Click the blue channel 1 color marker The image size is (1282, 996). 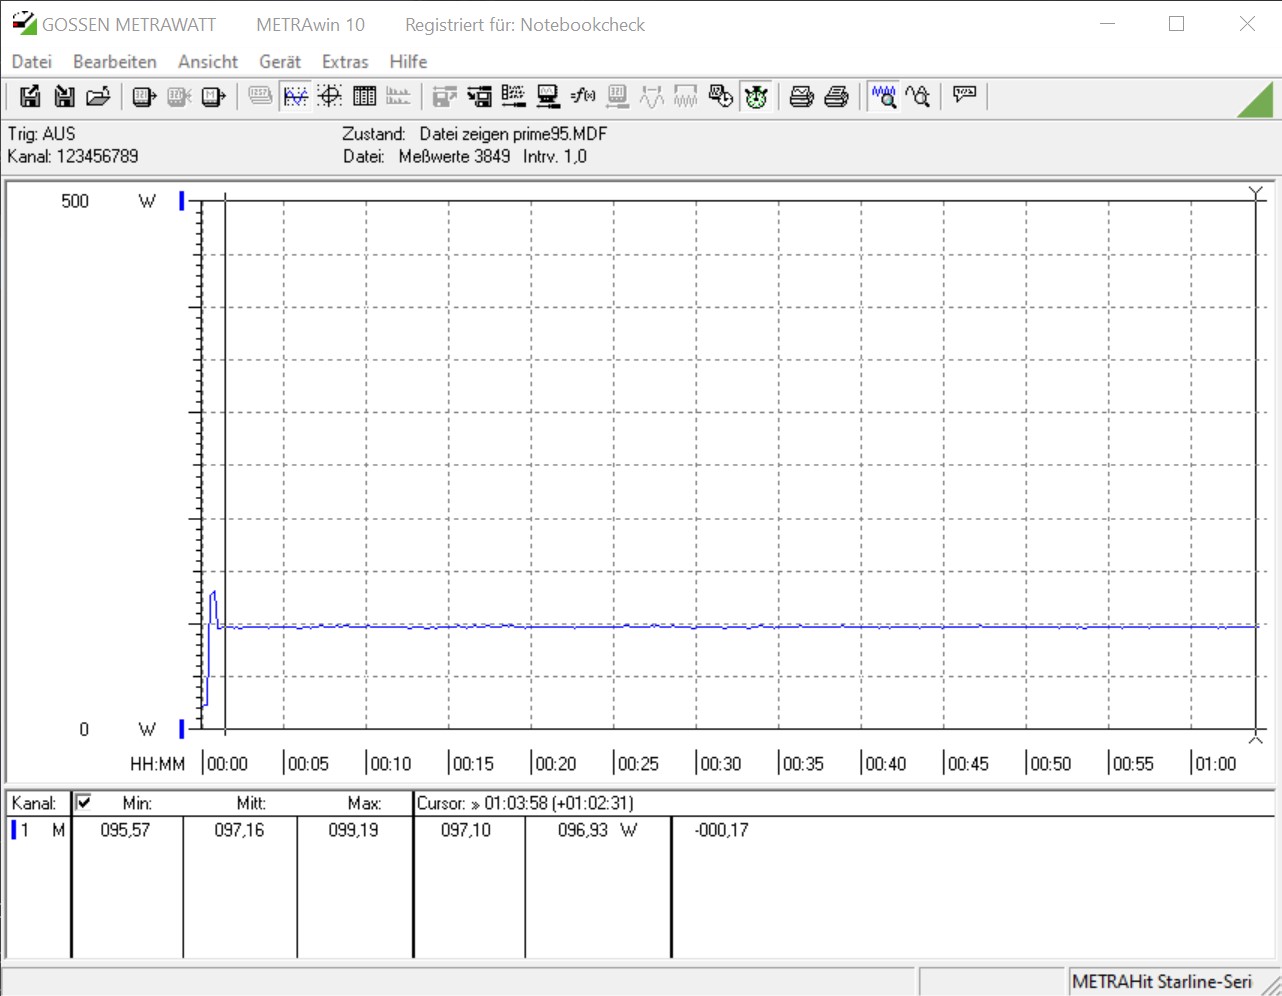click(x=14, y=830)
